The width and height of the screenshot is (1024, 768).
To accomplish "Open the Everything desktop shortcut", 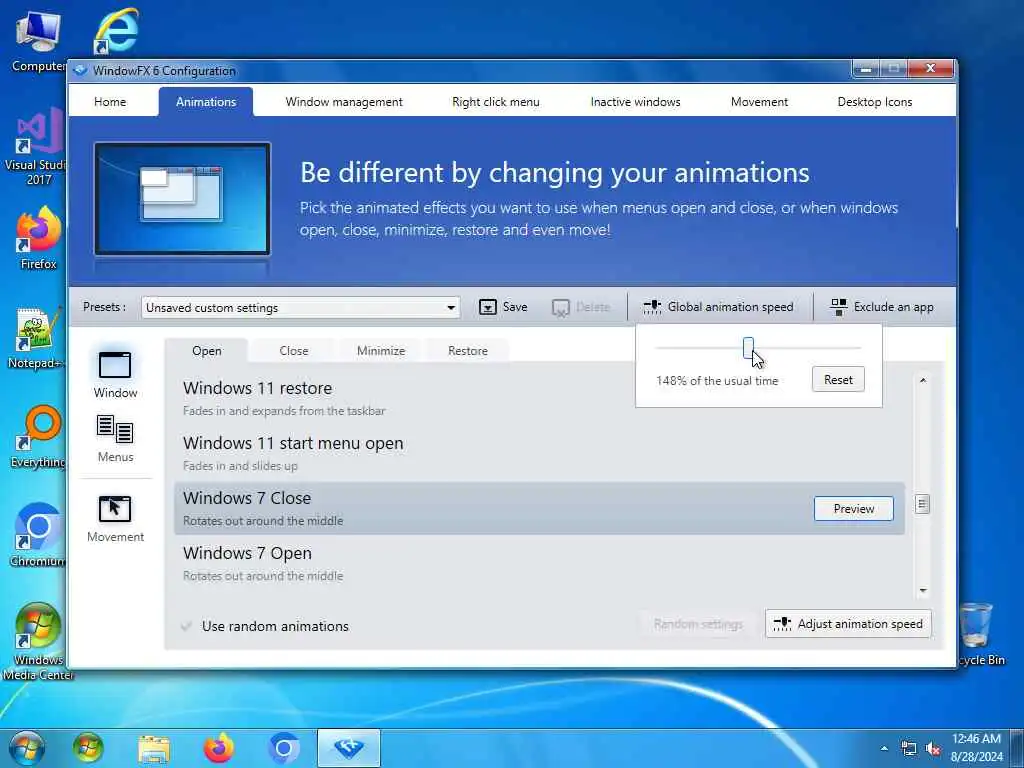I will click(39, 438).
